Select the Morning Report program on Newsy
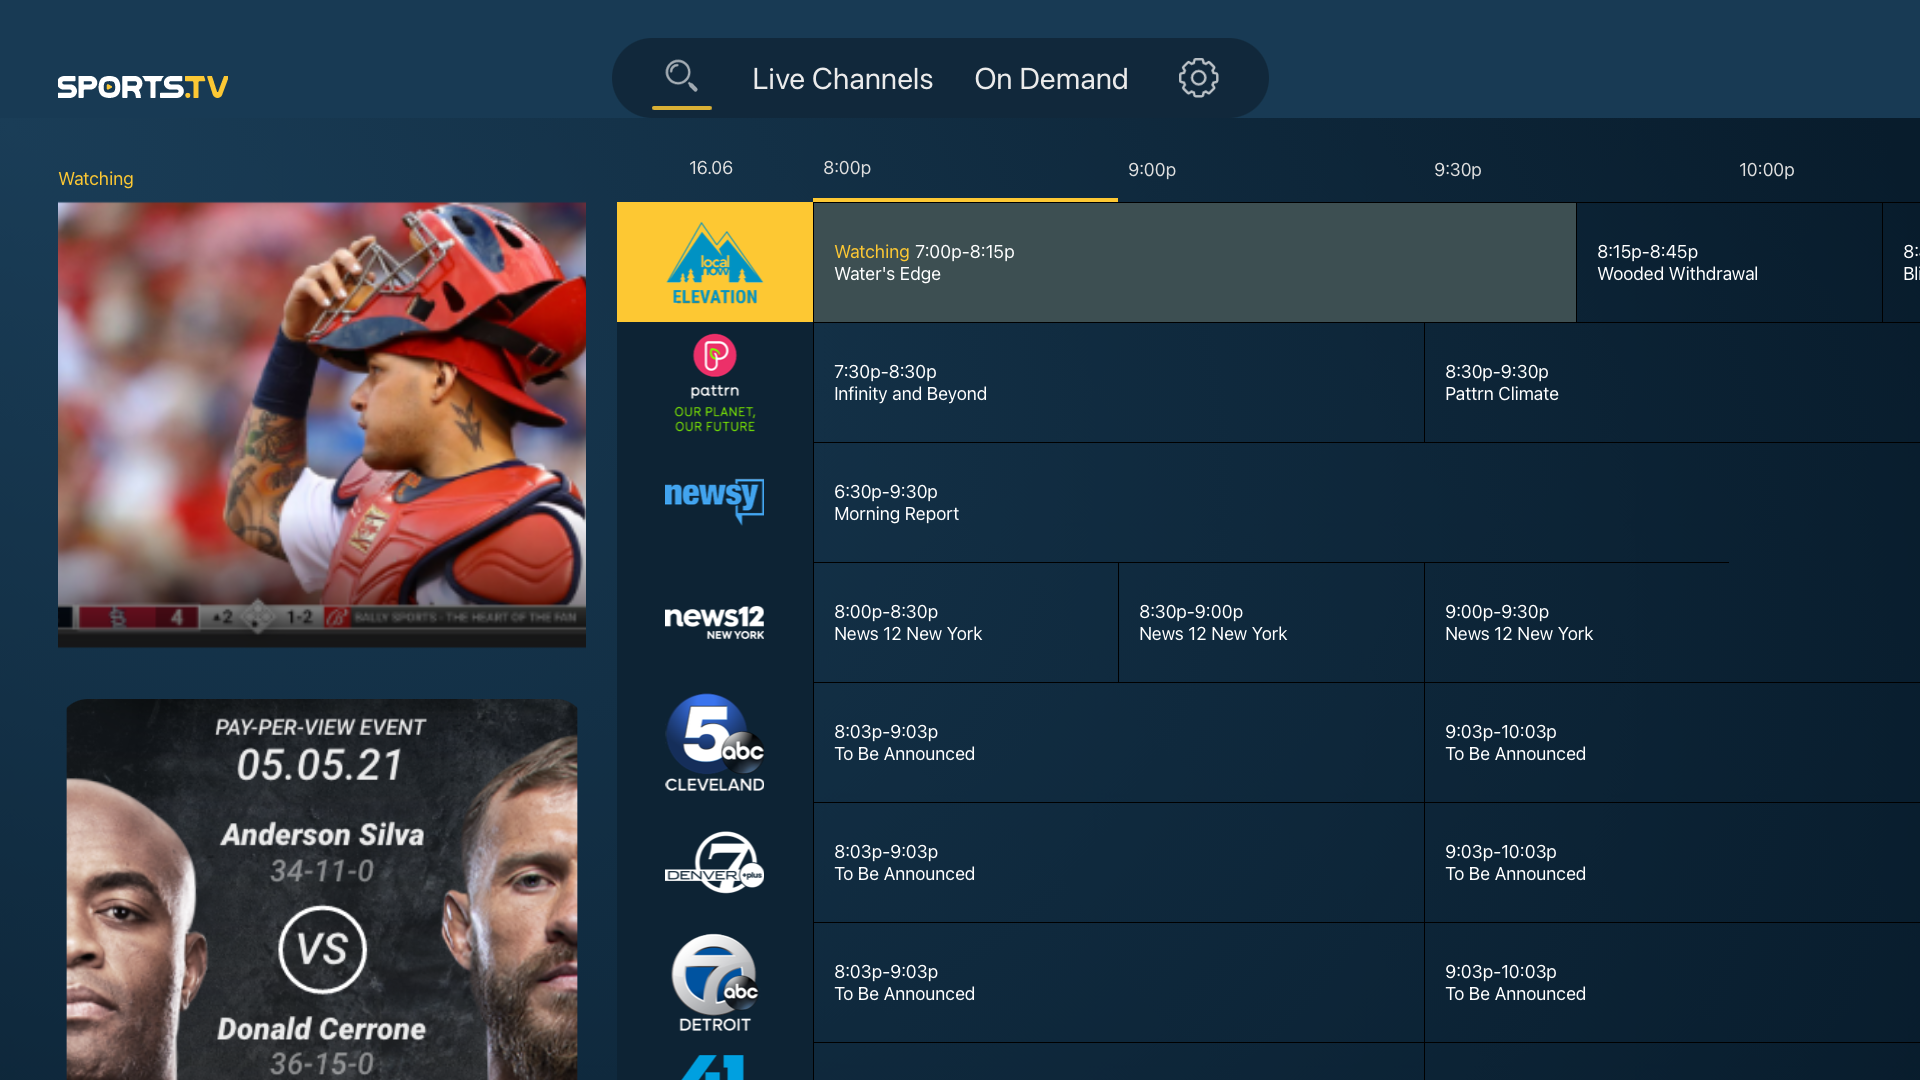Viewport: 1920px width, 1080px height. pyautogui.click(x=1270, y=503)
